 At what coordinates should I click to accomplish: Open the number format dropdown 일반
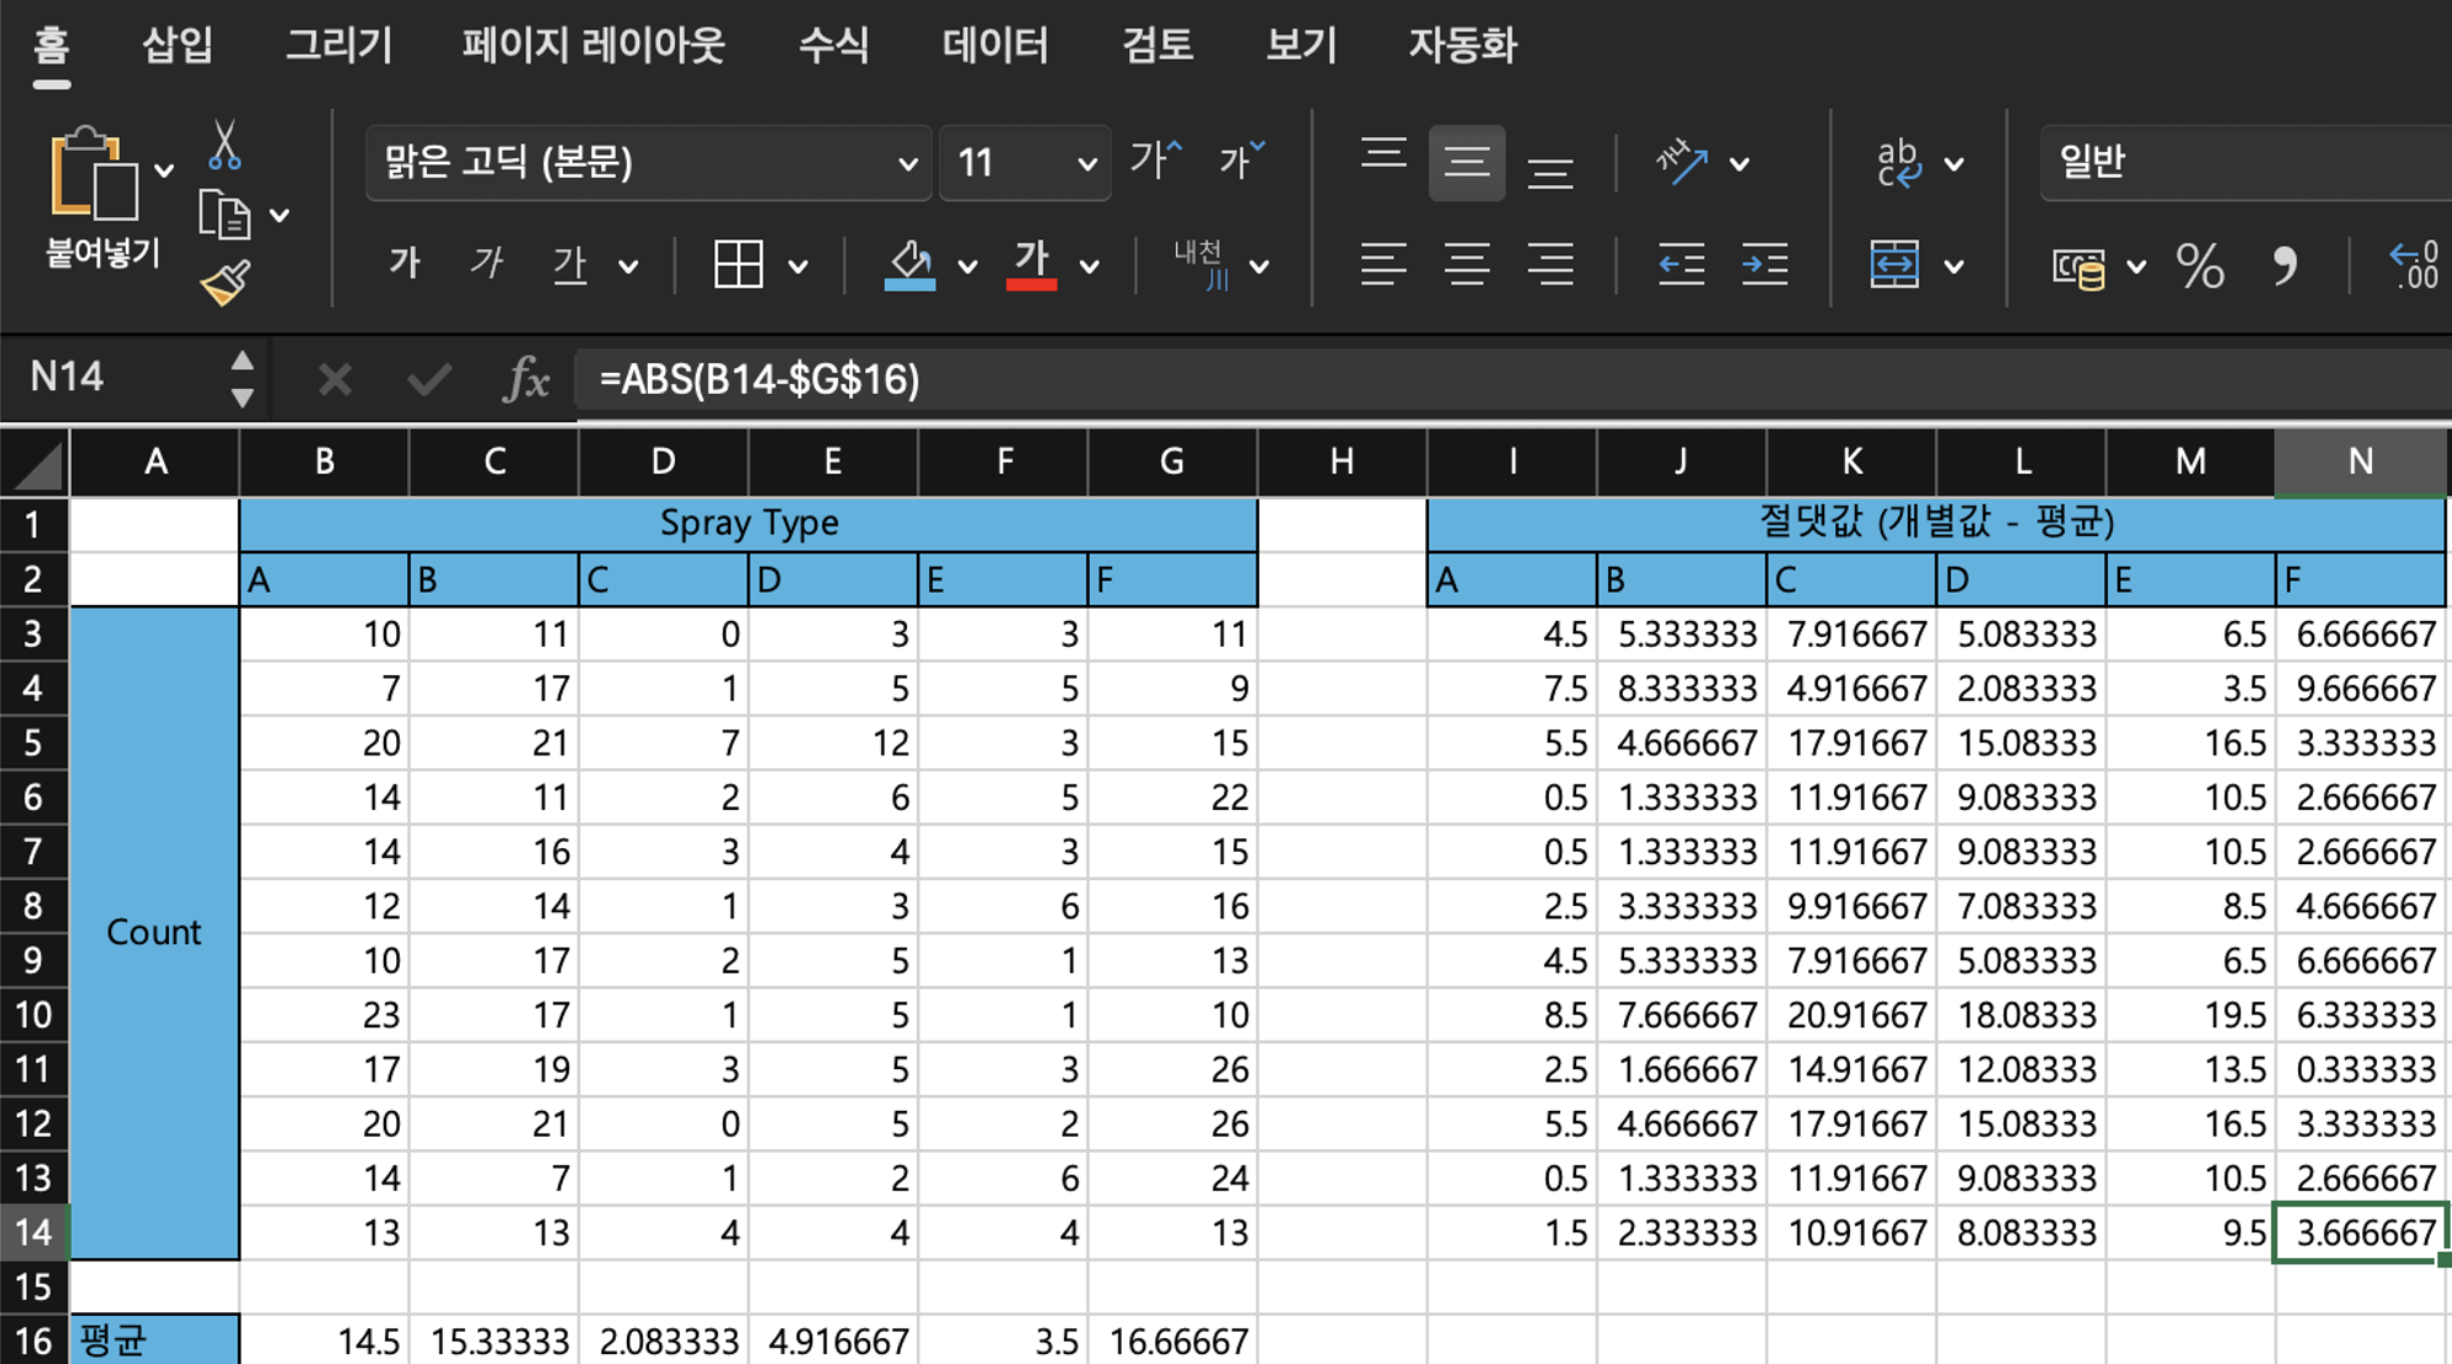(2240, 163)
